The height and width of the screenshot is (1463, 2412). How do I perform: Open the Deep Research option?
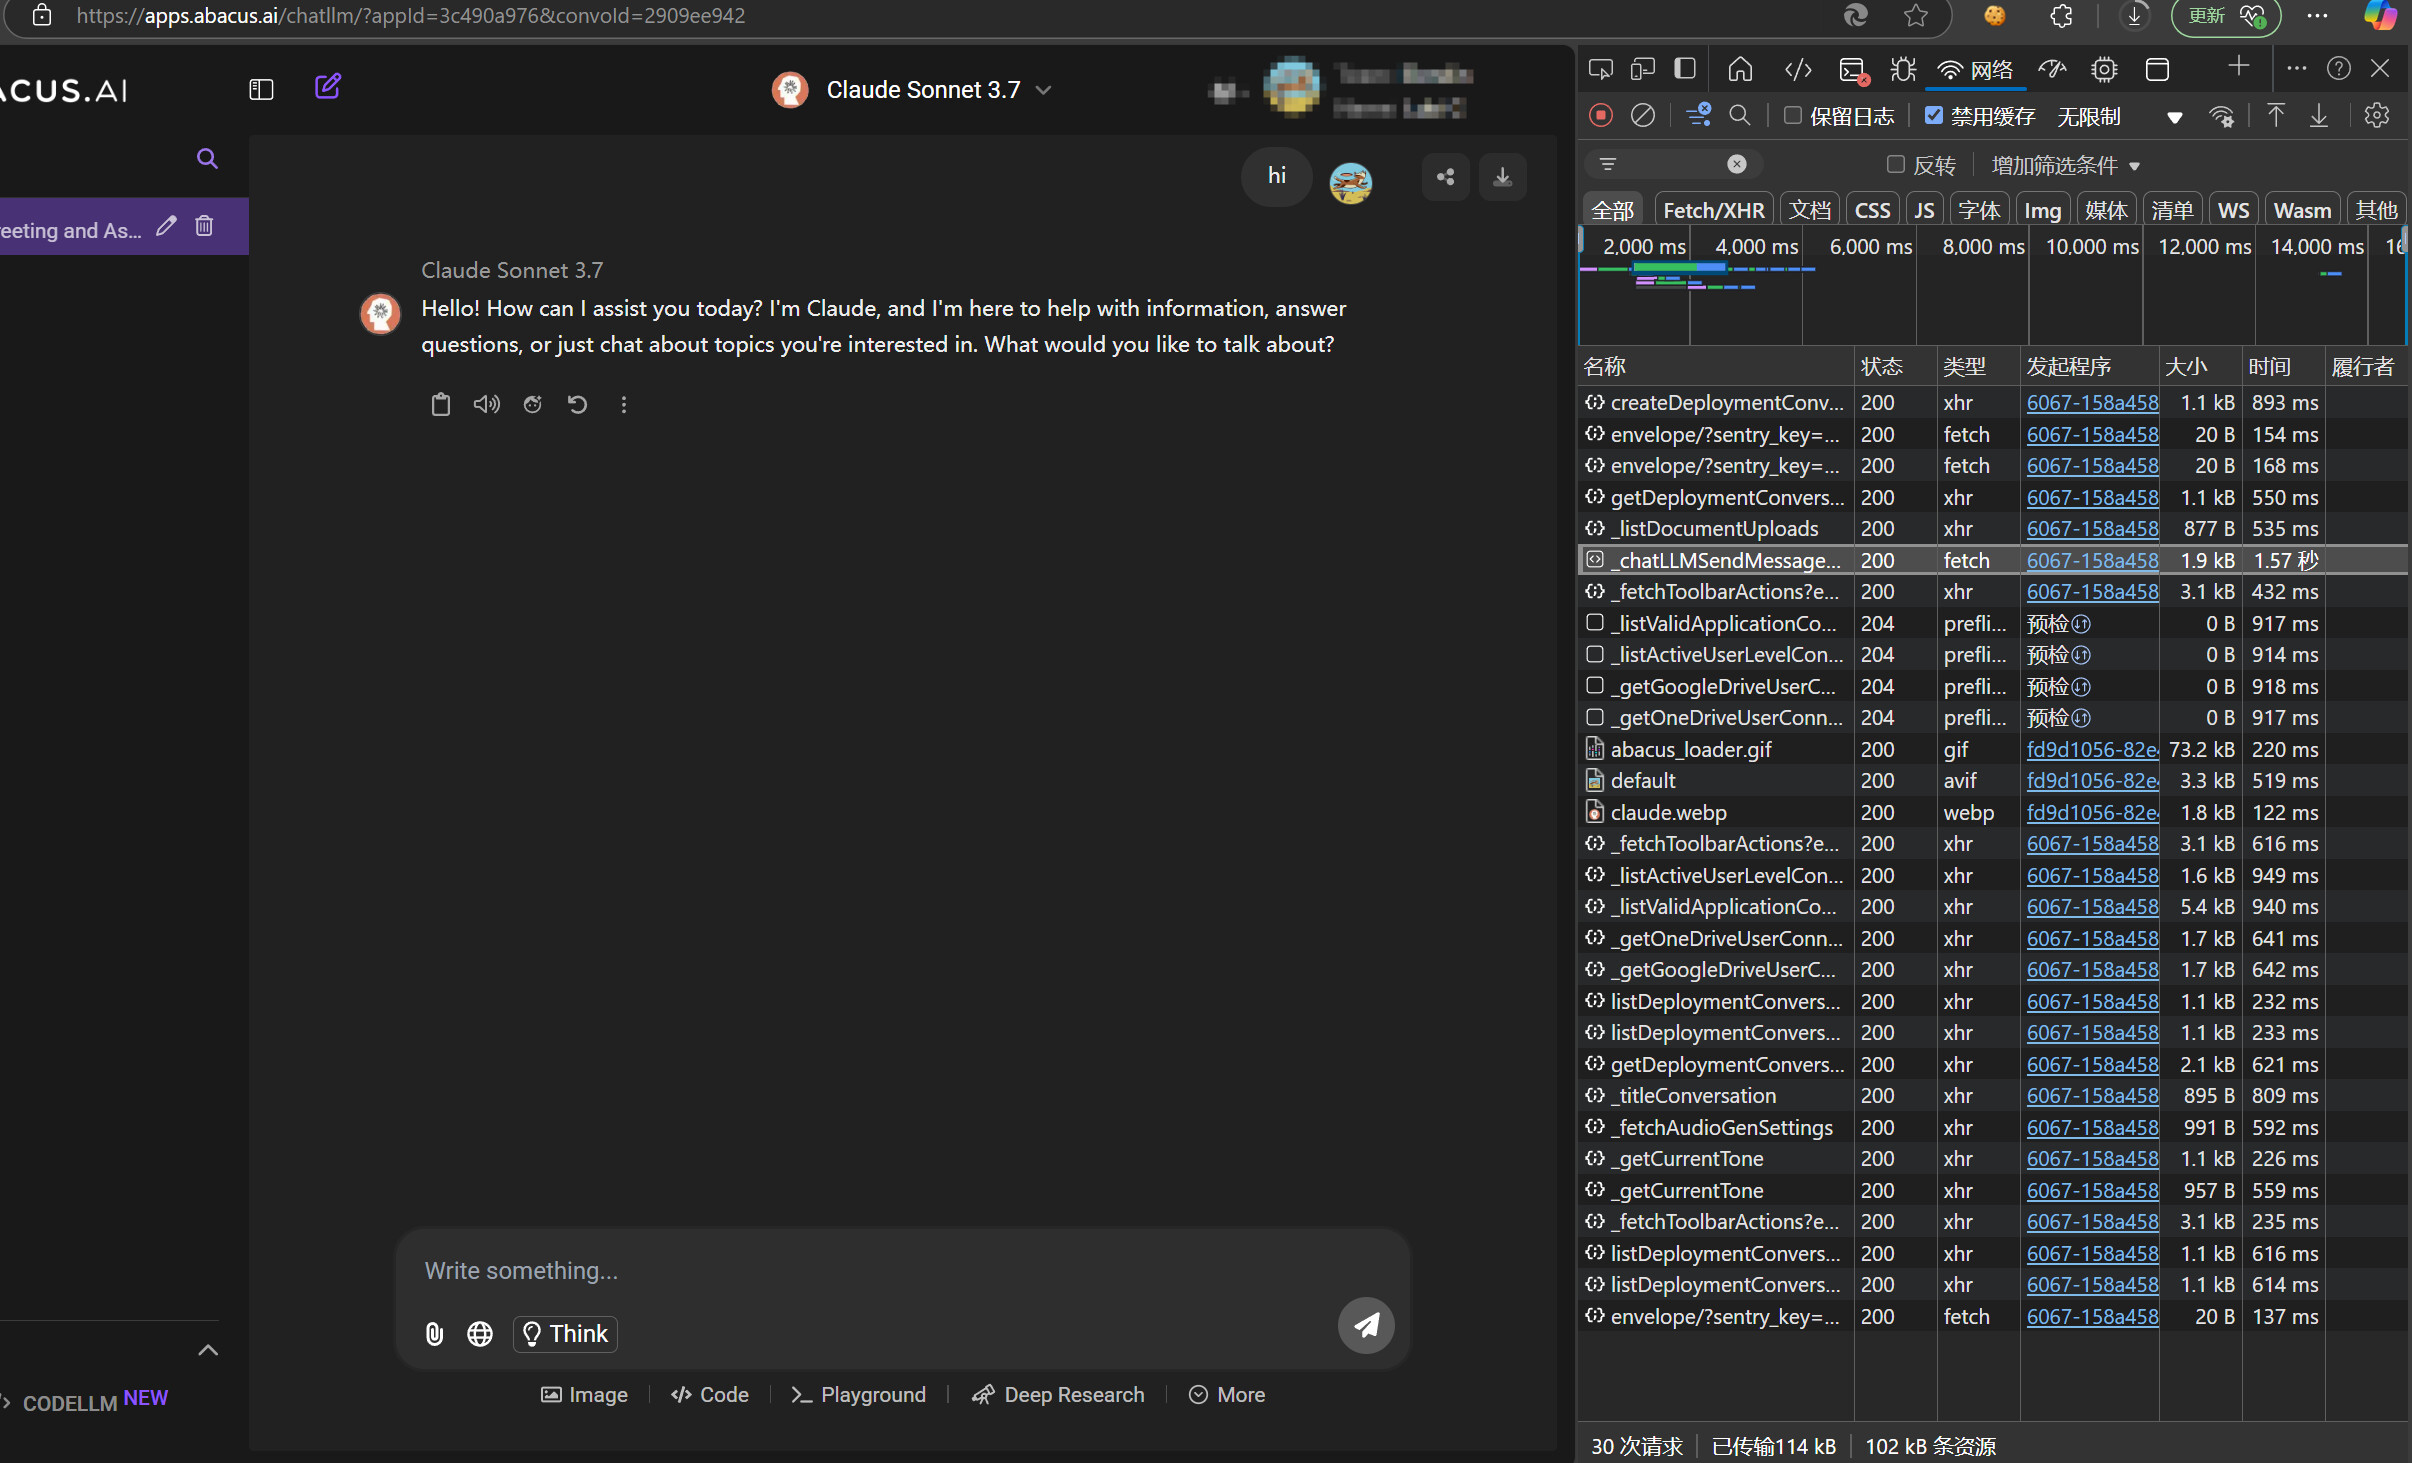[1058, 1394]
